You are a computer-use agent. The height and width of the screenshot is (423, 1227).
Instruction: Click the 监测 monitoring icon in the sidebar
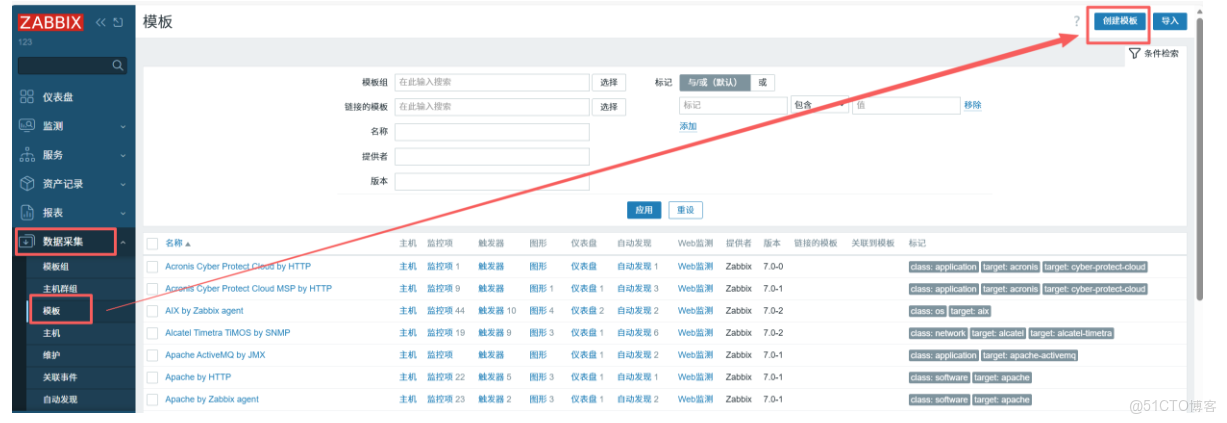27,126
